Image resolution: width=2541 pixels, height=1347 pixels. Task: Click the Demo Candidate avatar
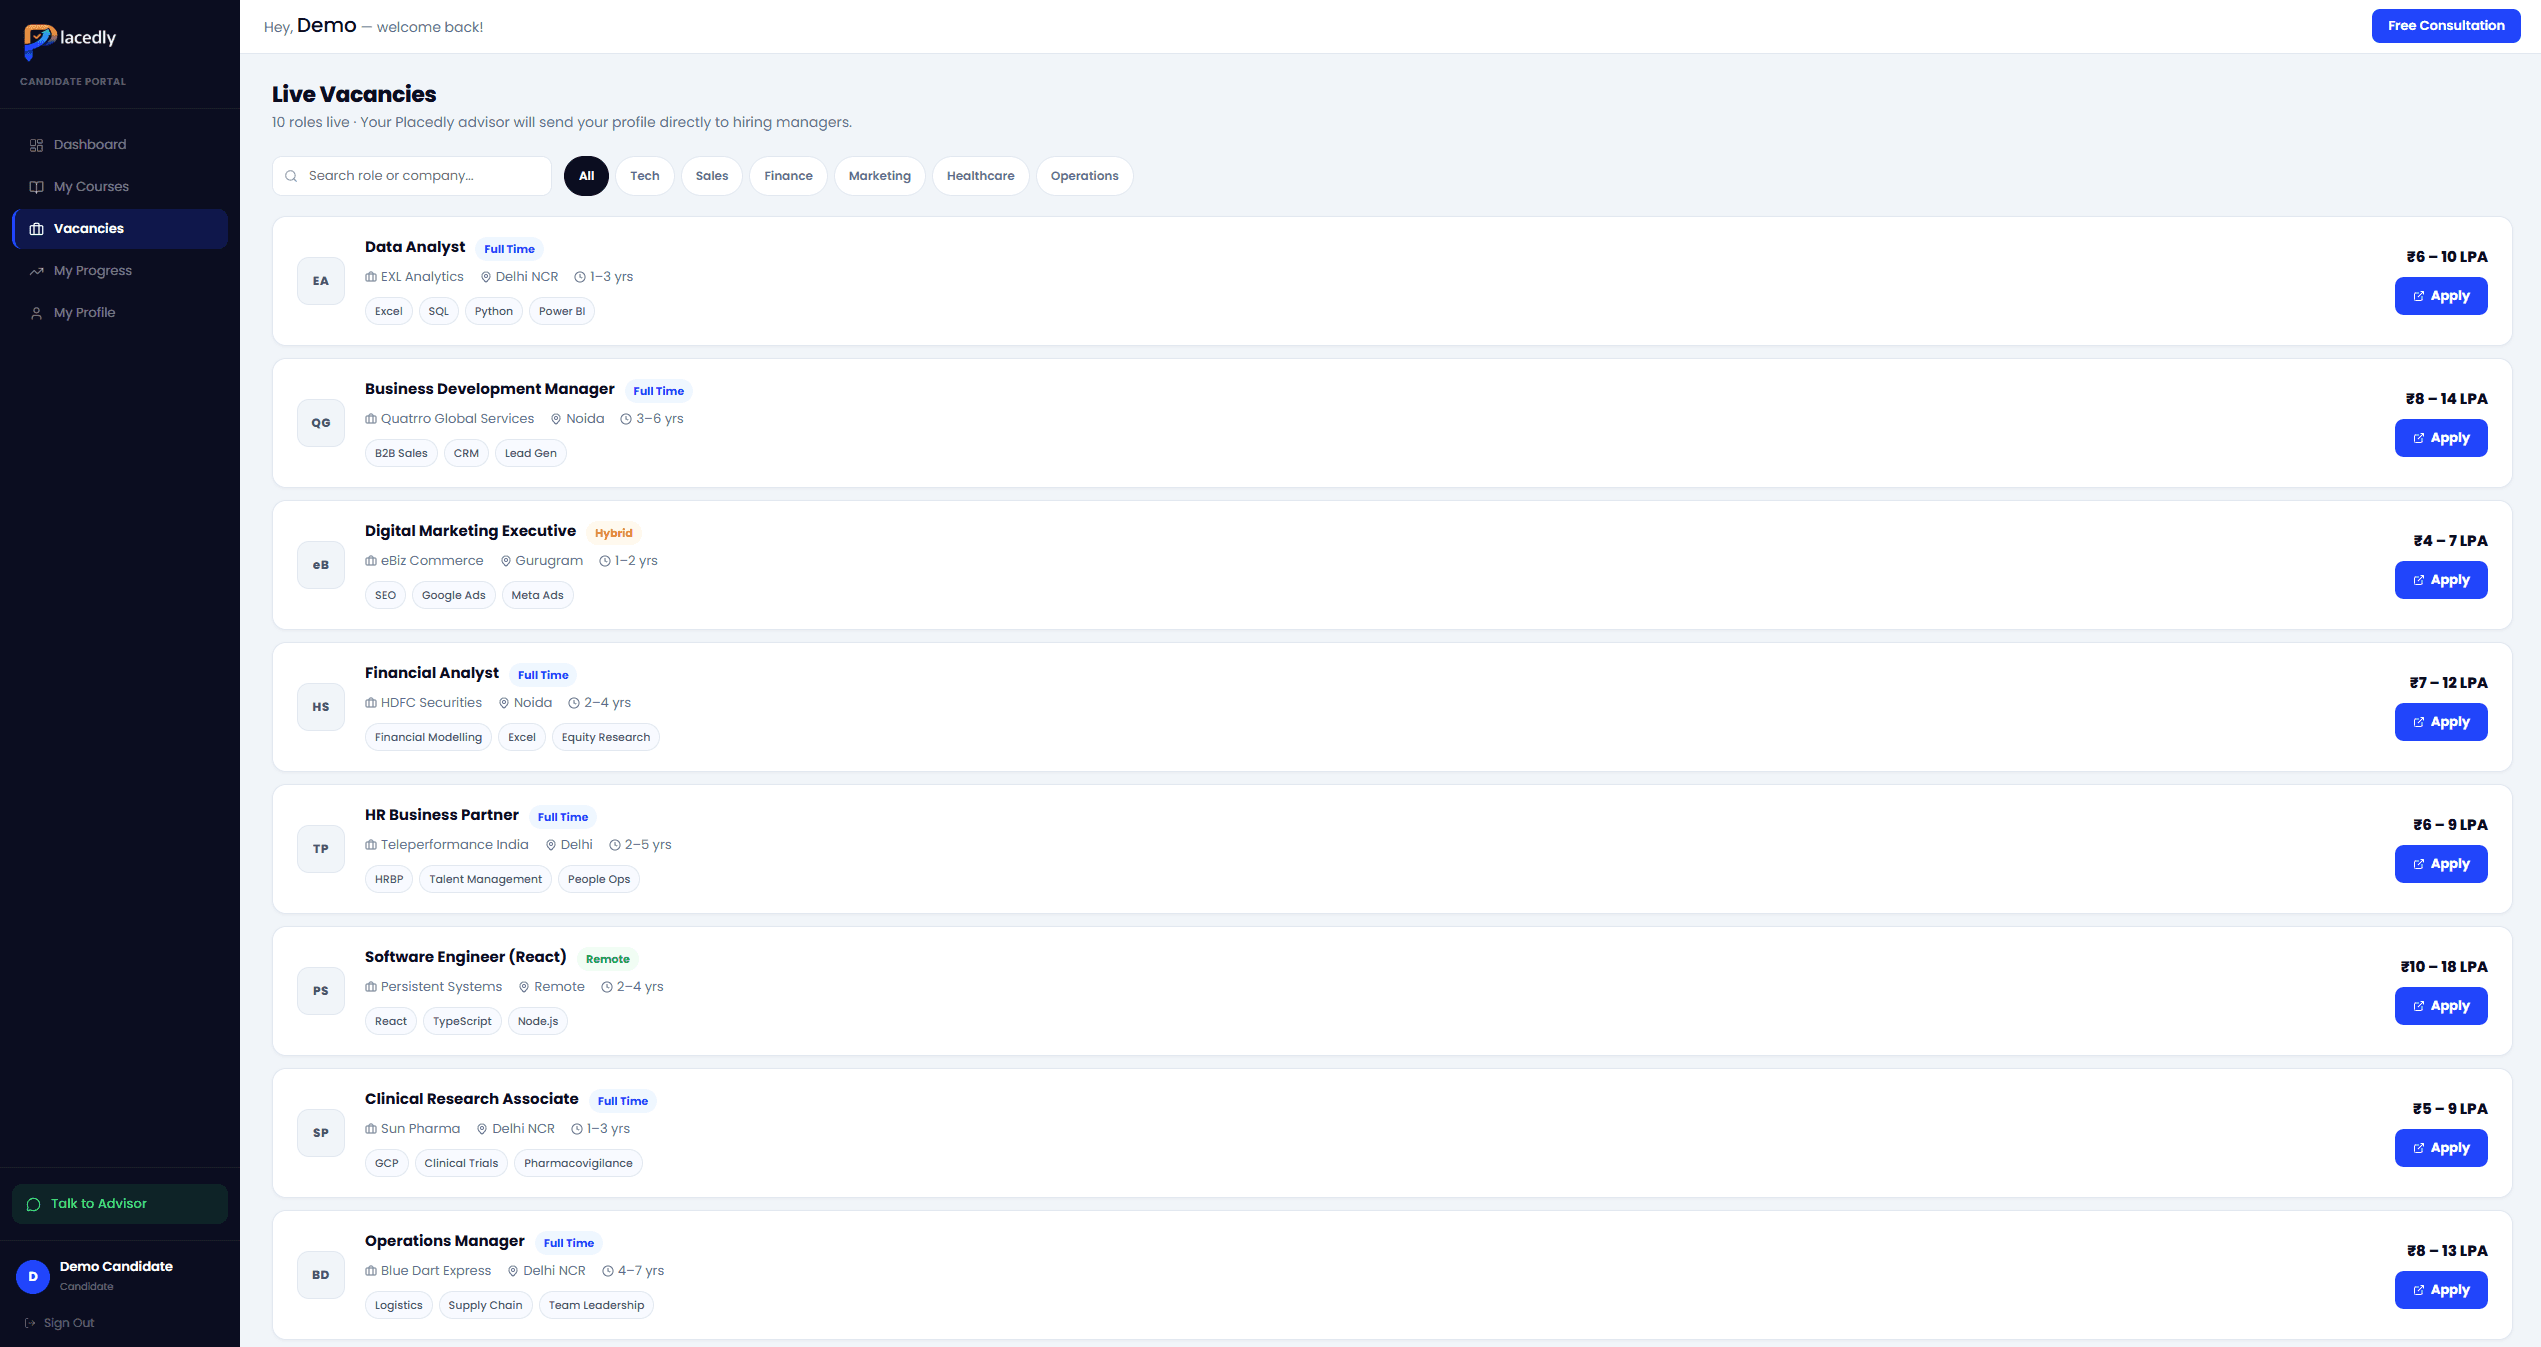pos(33,1277)
